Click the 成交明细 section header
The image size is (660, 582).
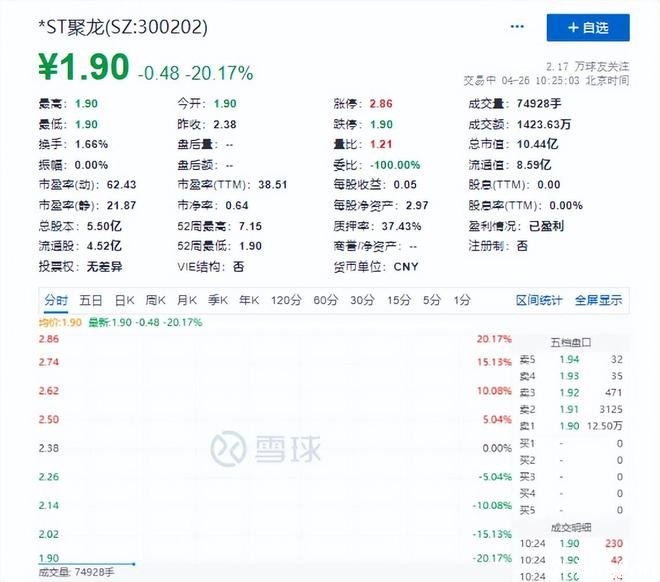point(571,527)
